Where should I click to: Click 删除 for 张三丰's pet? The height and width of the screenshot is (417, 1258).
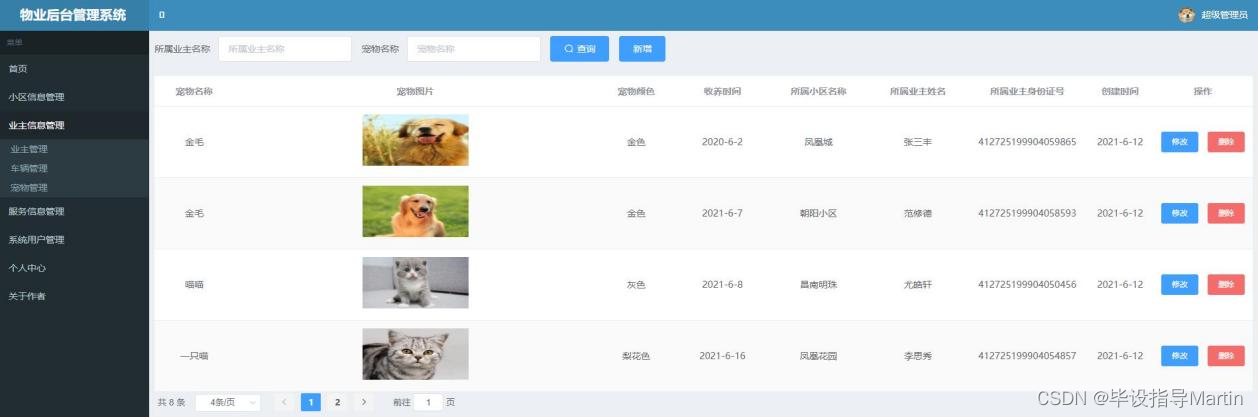point(1226,142)
